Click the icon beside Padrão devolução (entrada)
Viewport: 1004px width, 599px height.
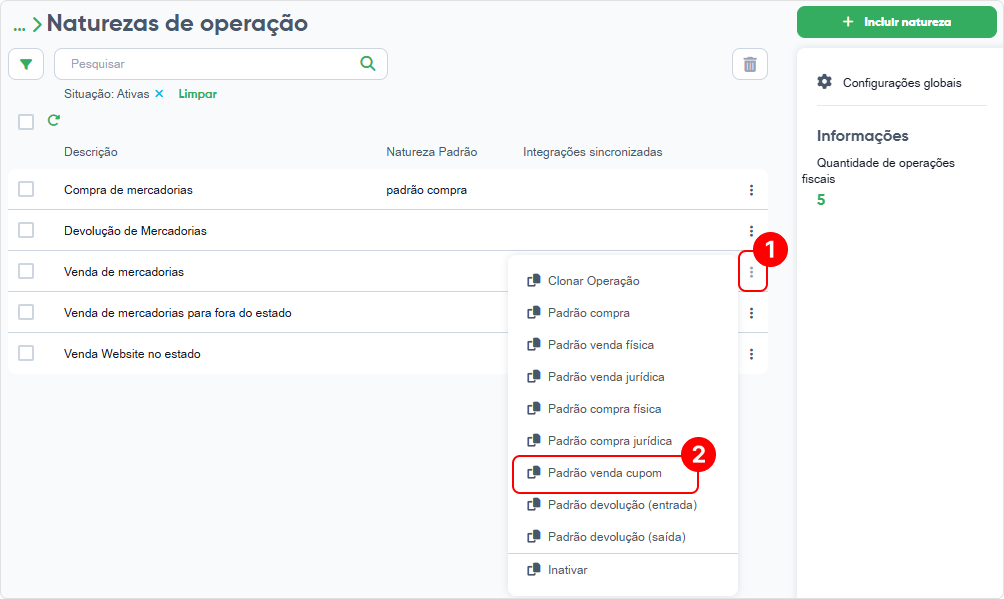(533, 505)
